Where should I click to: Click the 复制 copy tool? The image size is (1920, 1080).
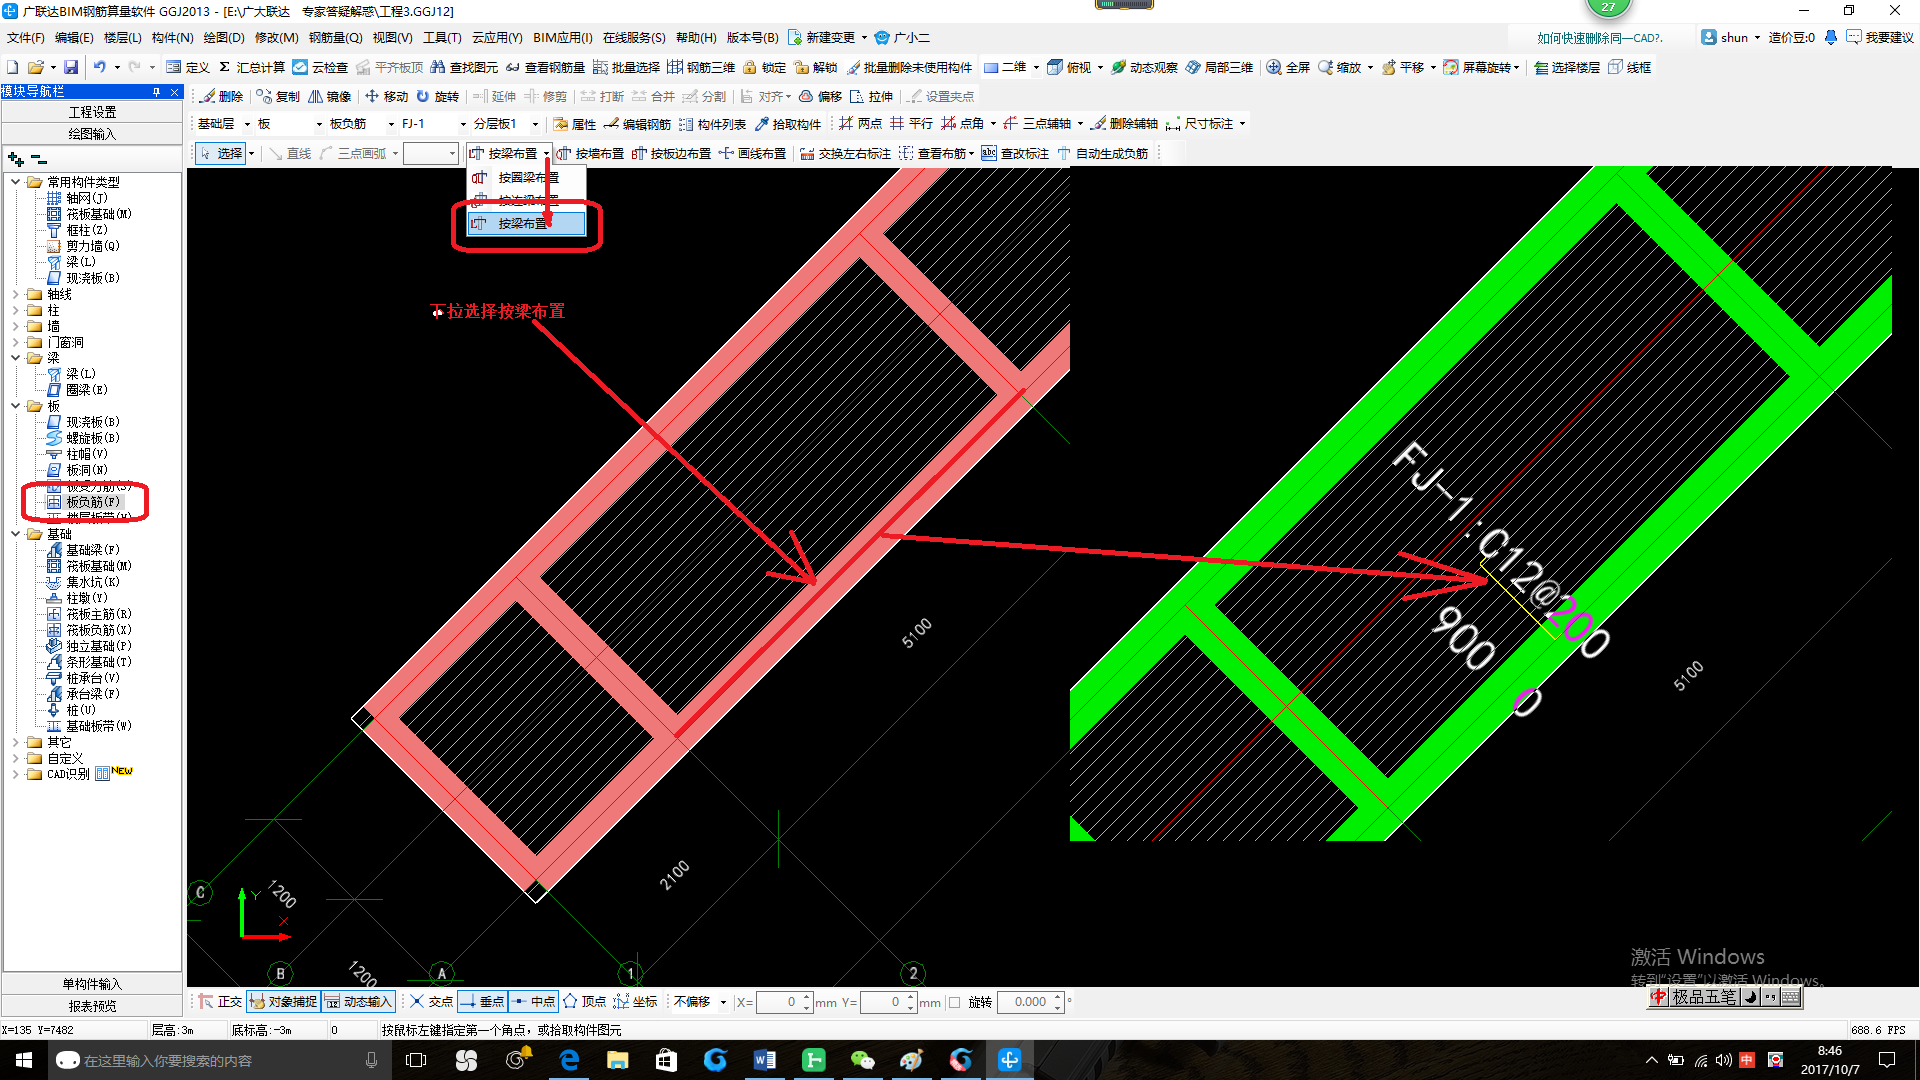[x=278, y=96]
